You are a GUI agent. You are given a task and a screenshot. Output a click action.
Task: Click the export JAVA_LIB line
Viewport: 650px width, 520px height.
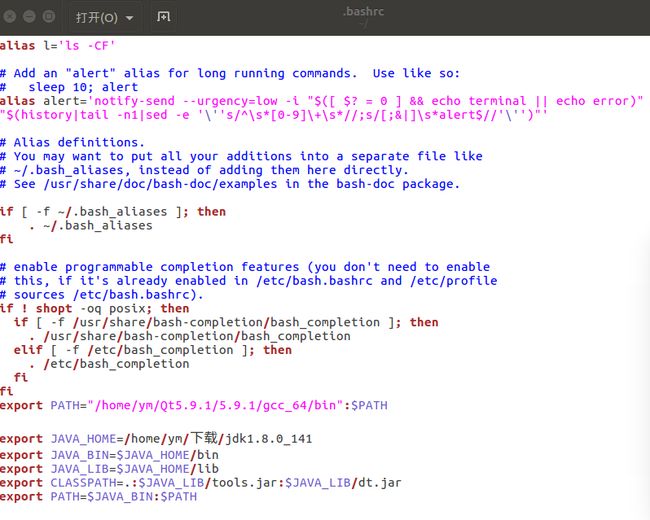click(x=109, y=469)
